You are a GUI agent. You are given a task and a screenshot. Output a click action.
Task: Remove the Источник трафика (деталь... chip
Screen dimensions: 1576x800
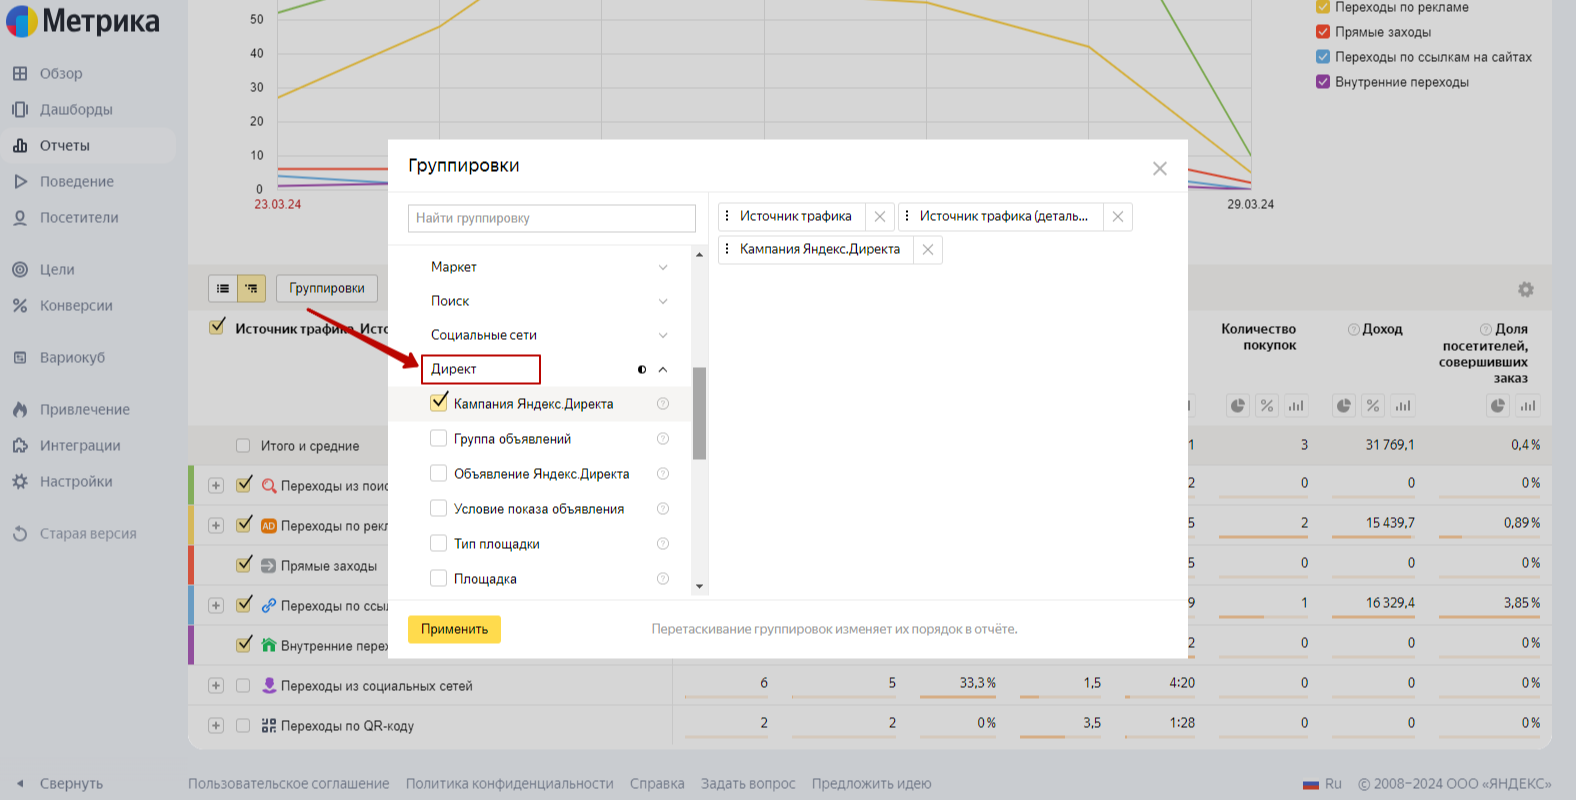[1118, 217]
